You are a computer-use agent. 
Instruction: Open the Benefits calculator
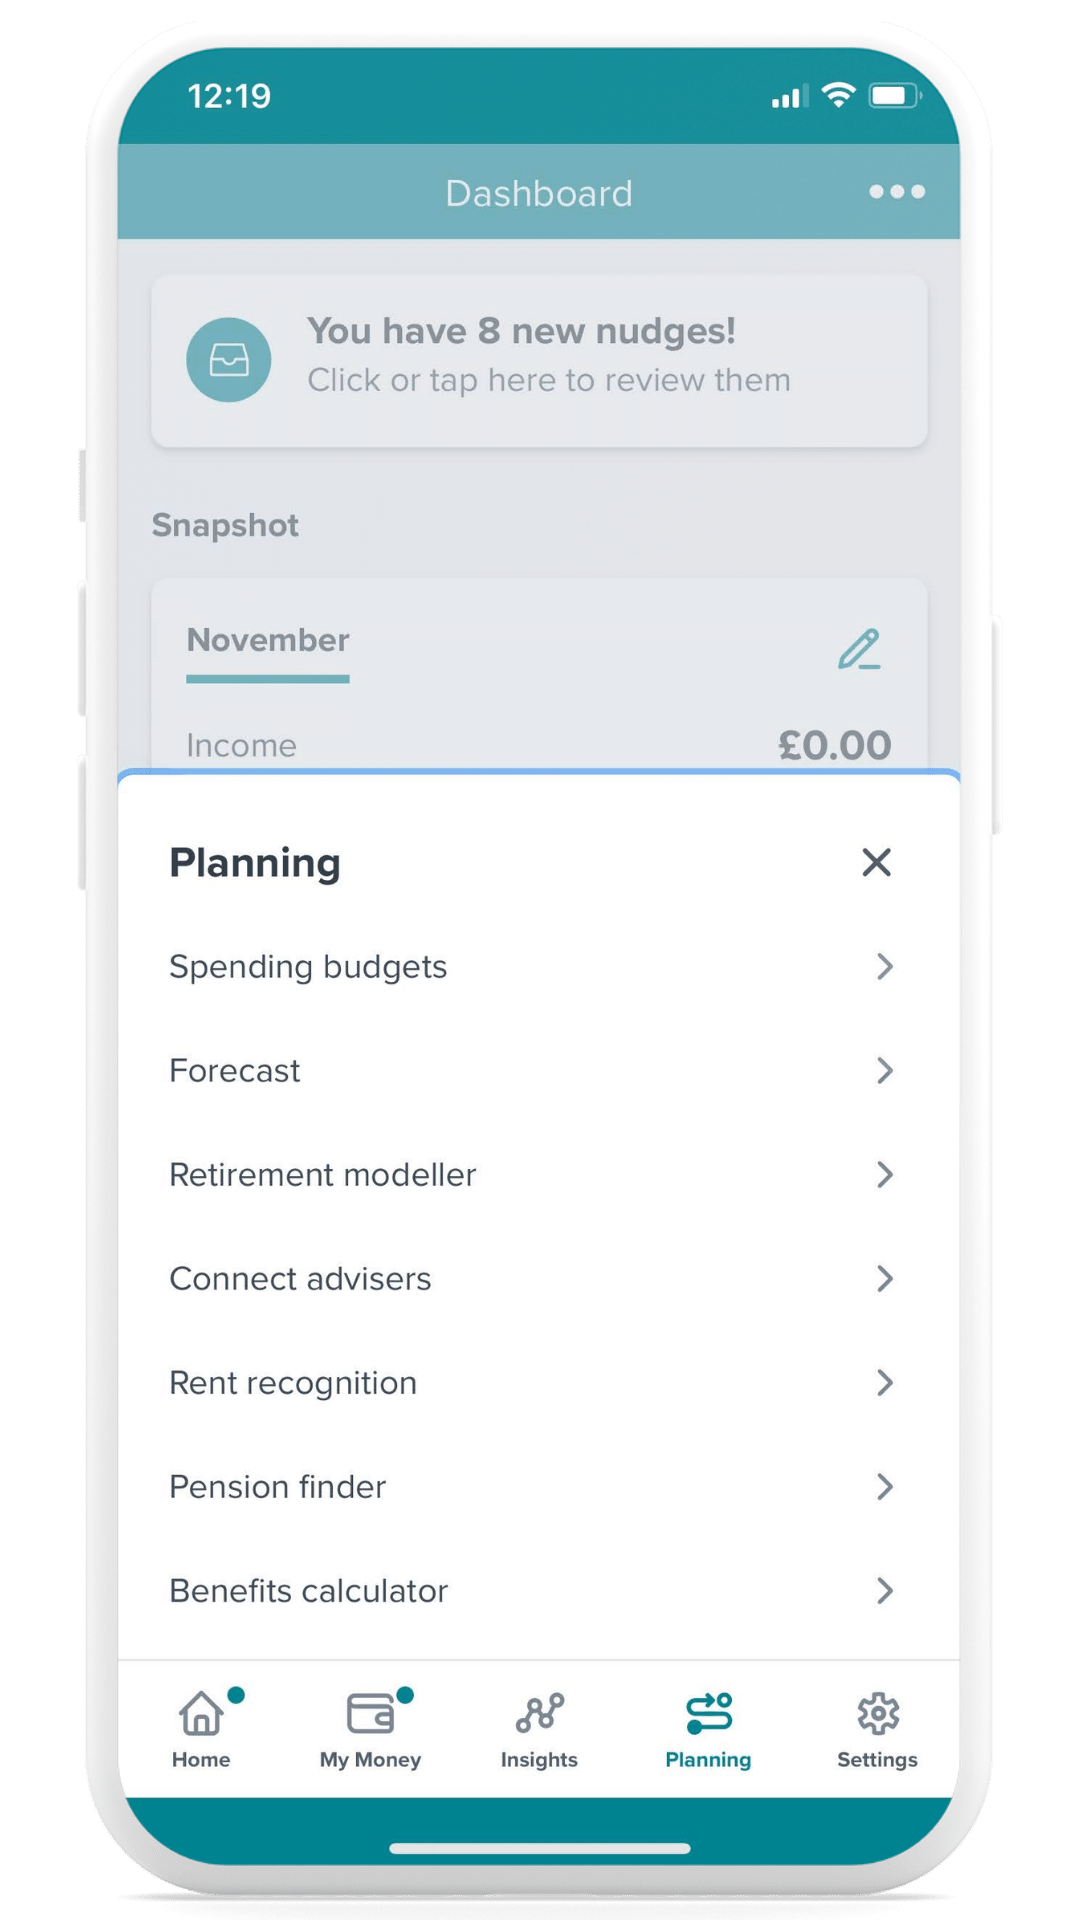tap(308, 1591)
